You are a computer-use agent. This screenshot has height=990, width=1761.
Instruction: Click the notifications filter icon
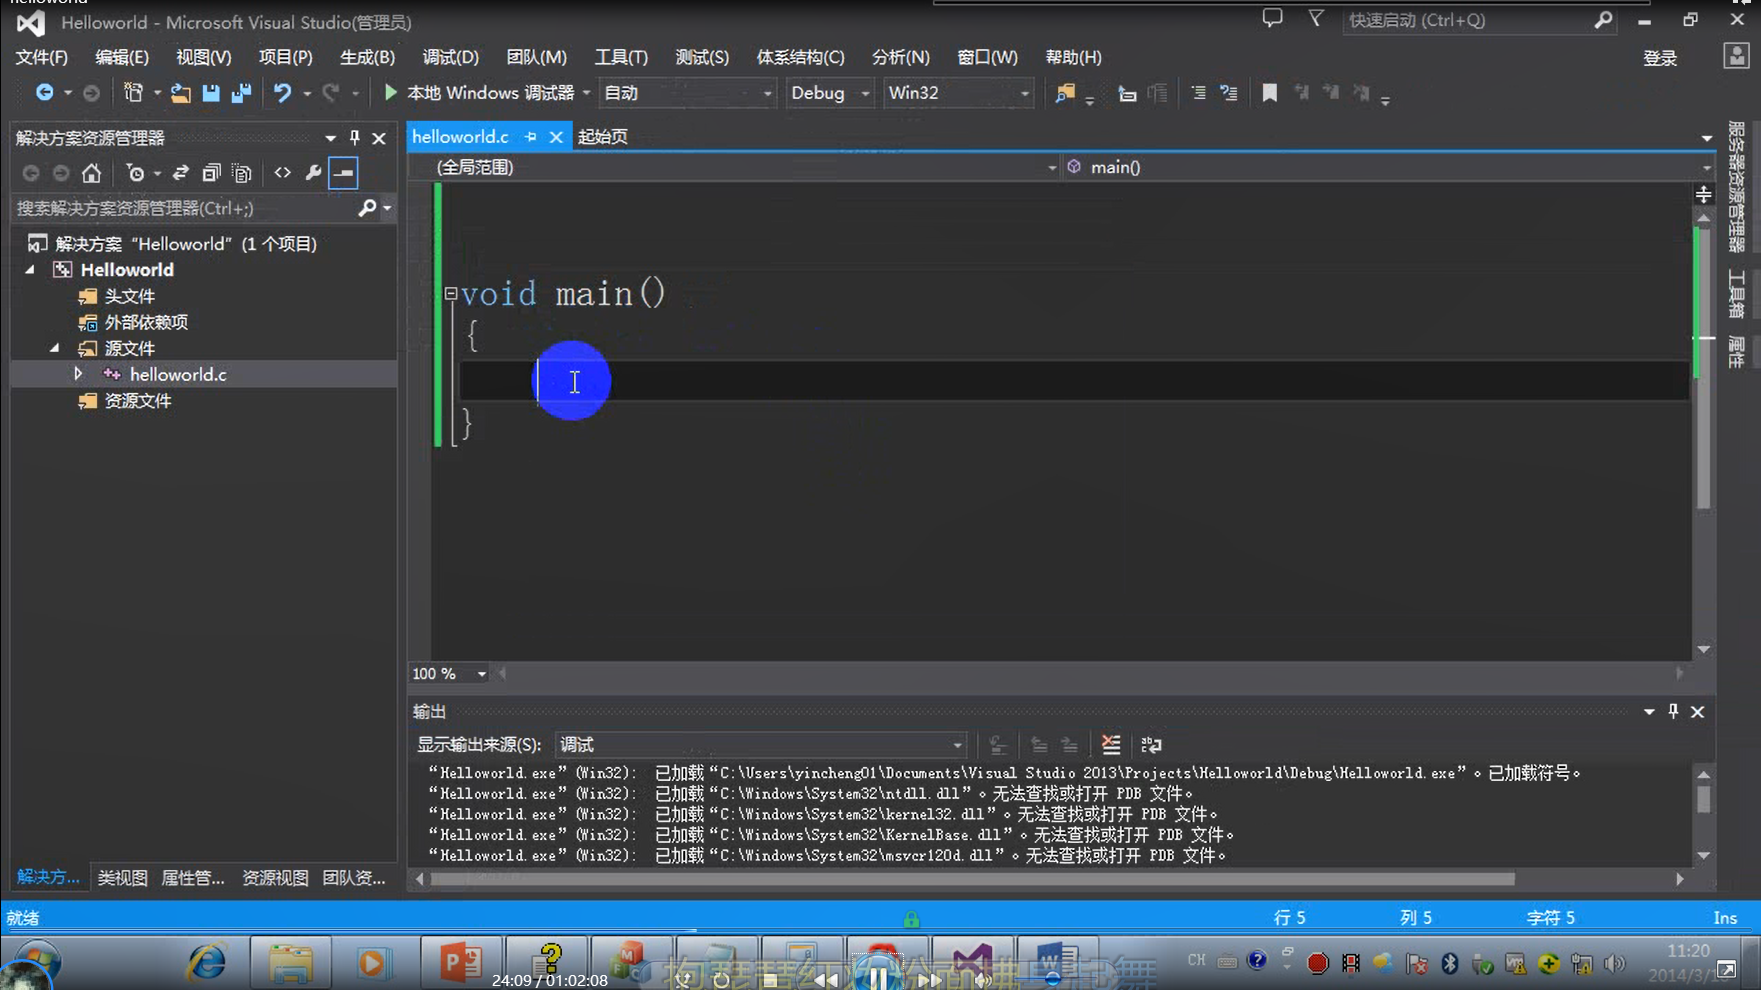(1316, 19)
